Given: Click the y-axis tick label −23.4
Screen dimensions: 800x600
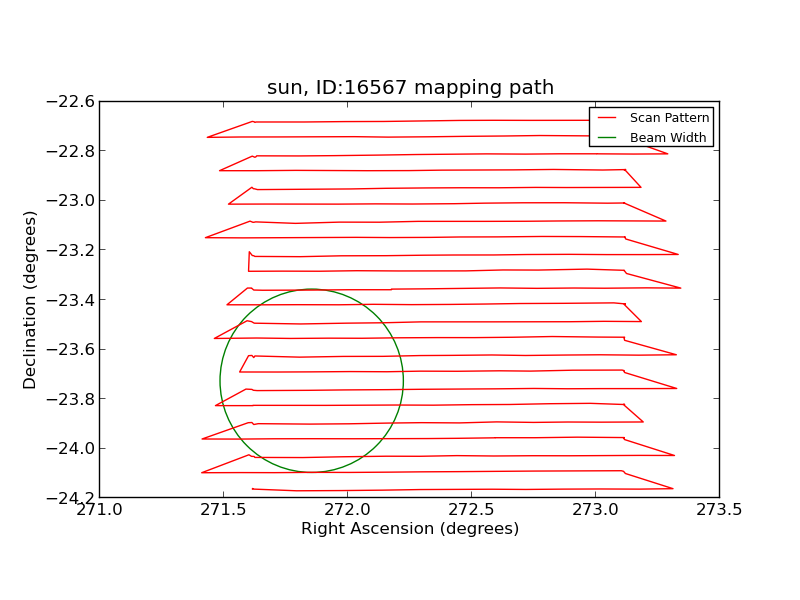Looking at the screenshot, I should tap(70, 300).
